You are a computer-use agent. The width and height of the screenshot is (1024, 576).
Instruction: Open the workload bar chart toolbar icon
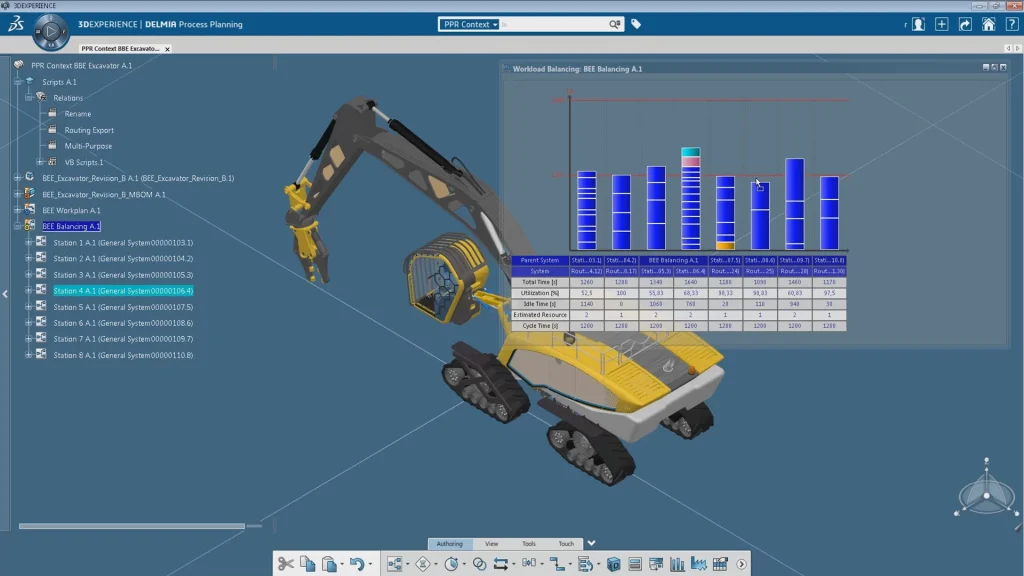tap(677, 564)
